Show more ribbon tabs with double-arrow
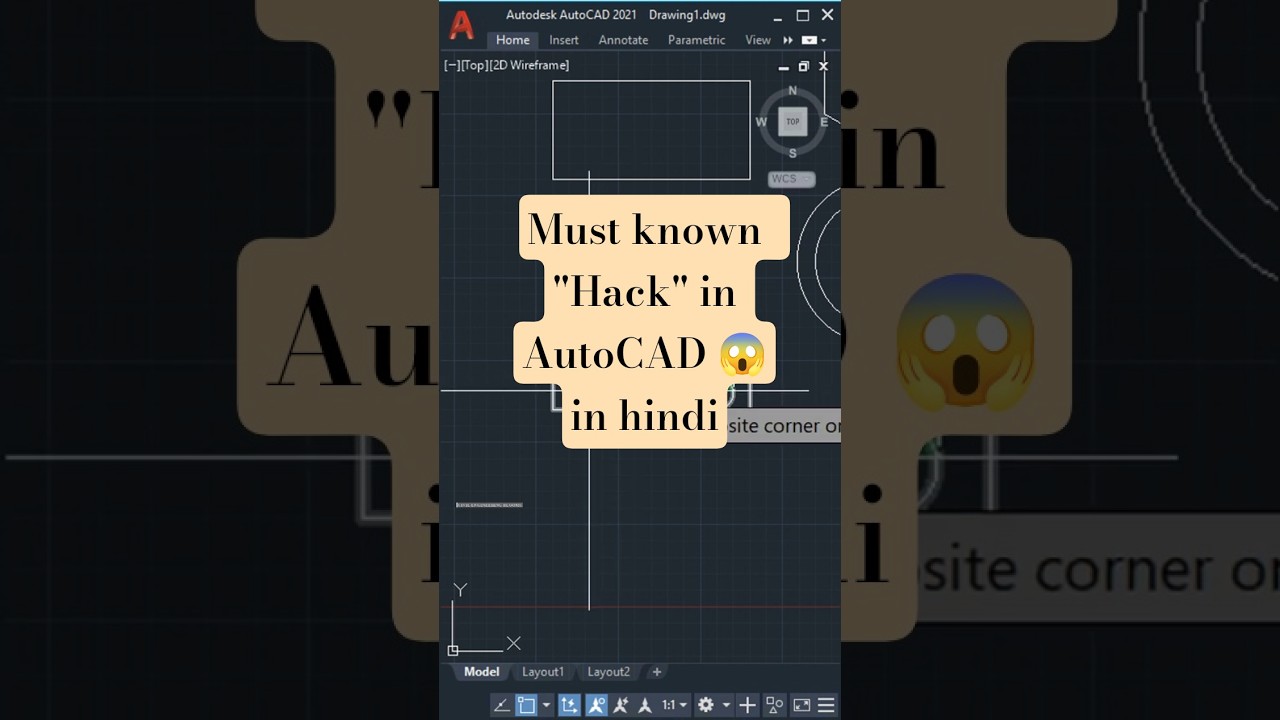The width and height of the screenshot is (1280, 720). point(788,40)
